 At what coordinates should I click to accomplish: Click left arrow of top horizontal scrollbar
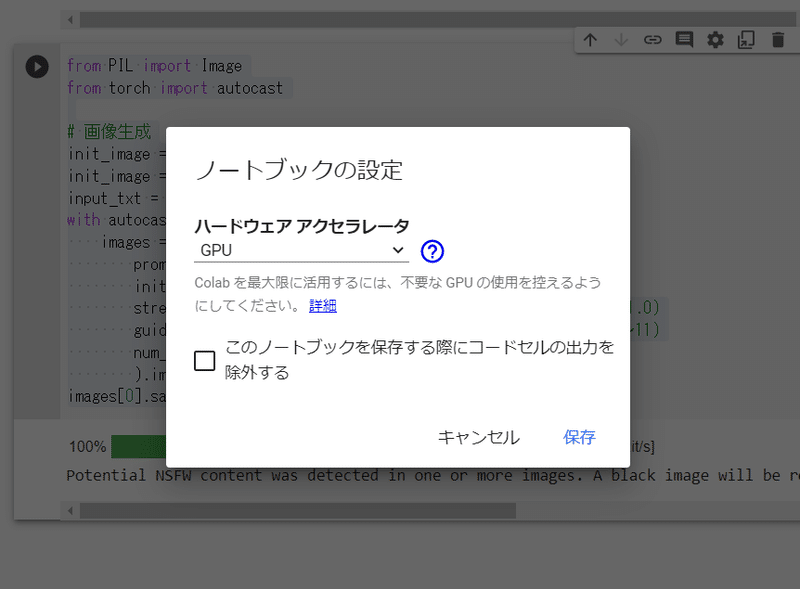(x=70, y=20)
